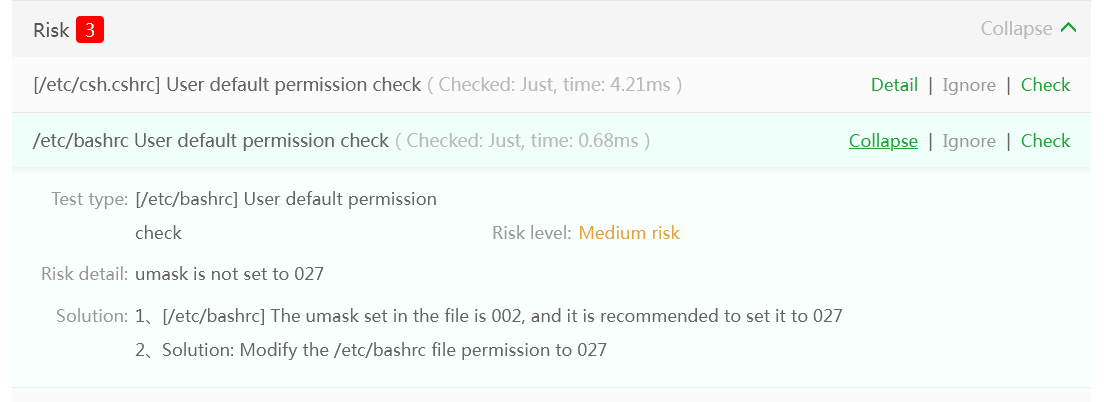Collapse the /etc/bashrc detail panel
Image resolution: width=1104 pixels, height=402 pixels.
pyautogui.click(x=883, y=141)
